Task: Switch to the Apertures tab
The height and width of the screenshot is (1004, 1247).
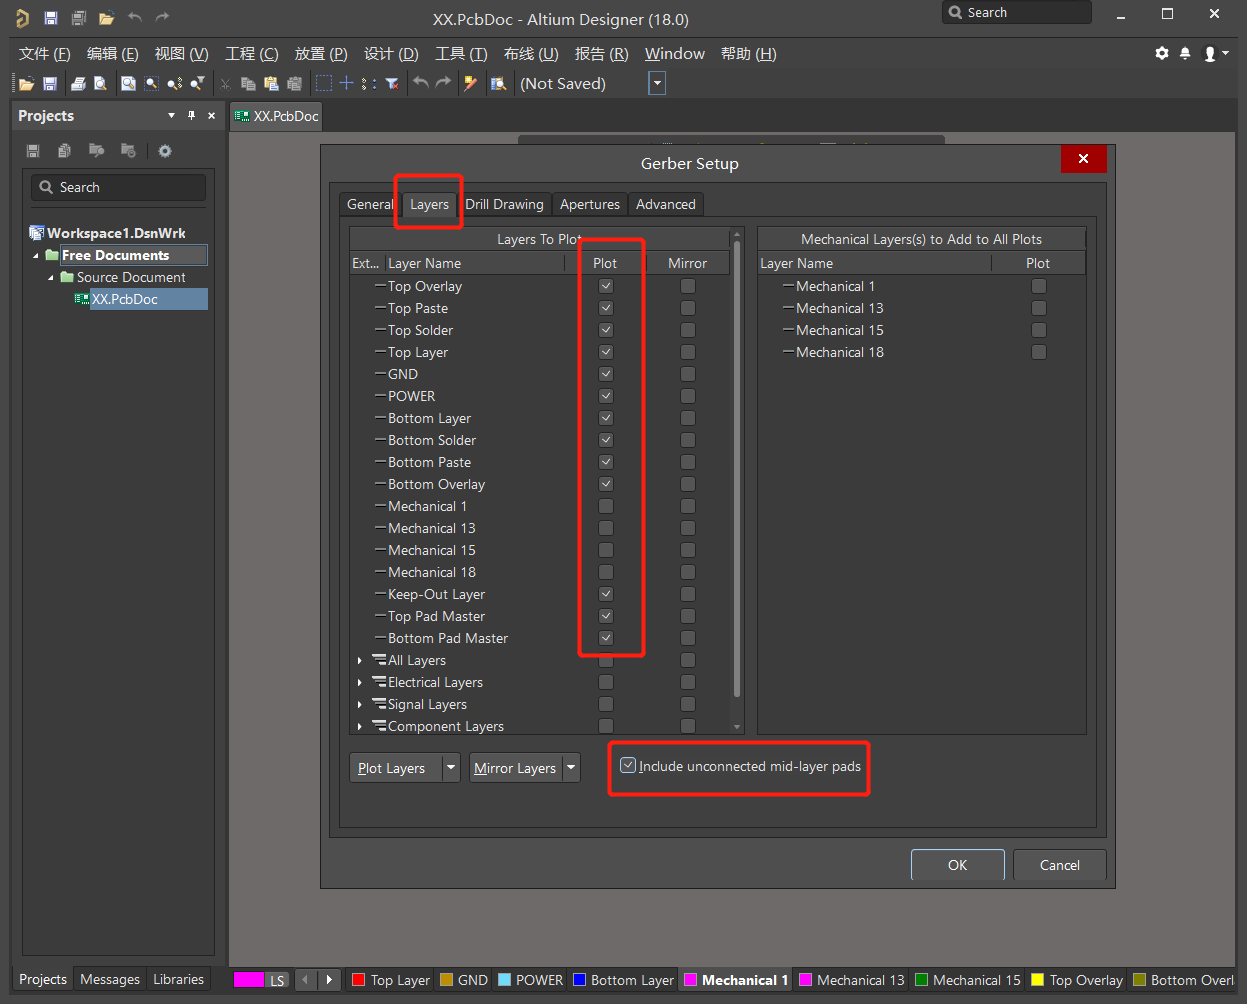Action: pyautogui.click(x=590, y=204)
